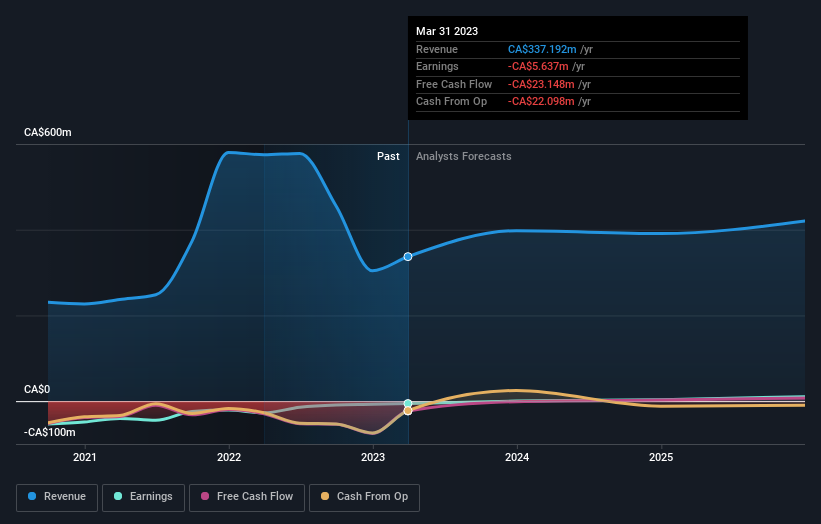Click the Earnings row label in tooltip
The width and height of the screenshot is (821, 524).
coord(437,66)
